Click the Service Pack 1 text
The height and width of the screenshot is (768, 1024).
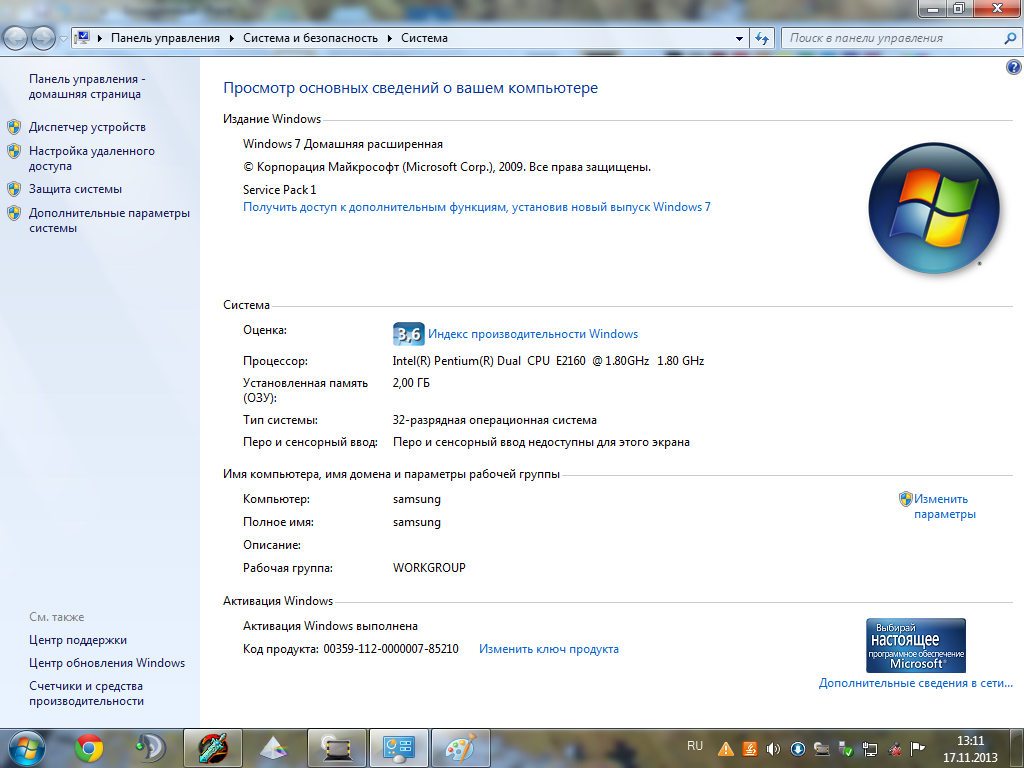(x=280, y=189)
